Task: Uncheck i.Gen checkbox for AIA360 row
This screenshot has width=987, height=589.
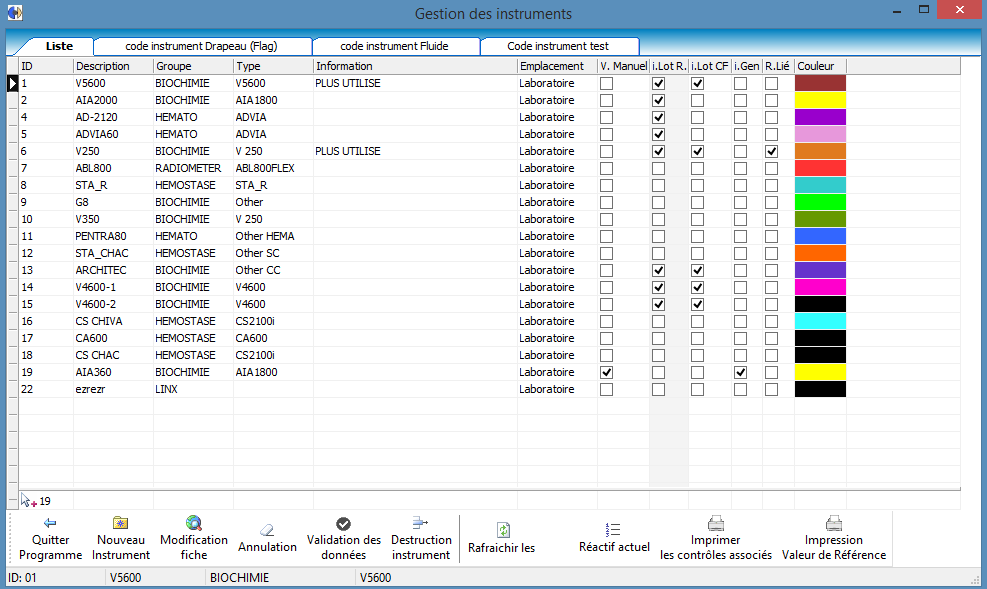Action: click(x=740, y=373)
